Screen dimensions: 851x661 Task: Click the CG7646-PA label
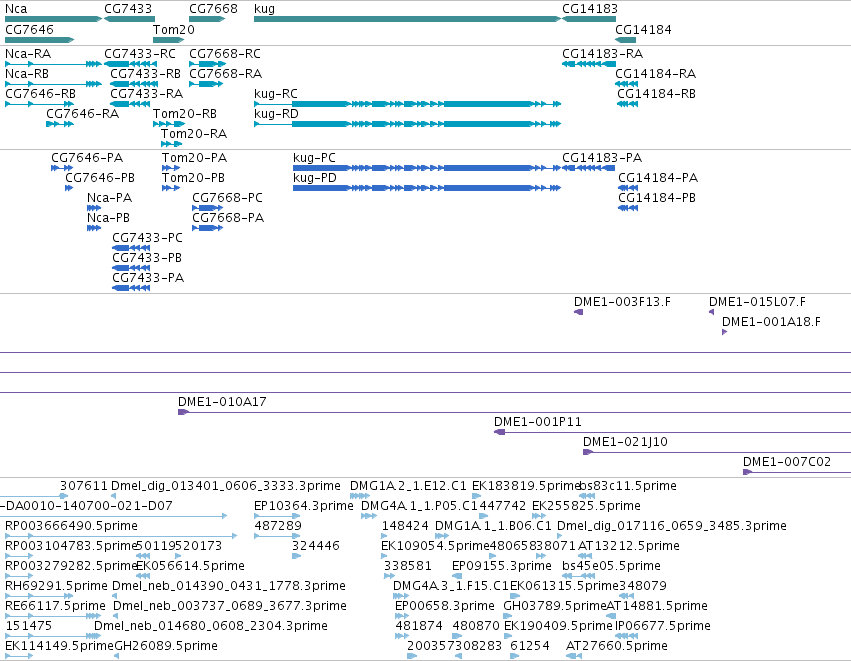coord(87,157)
